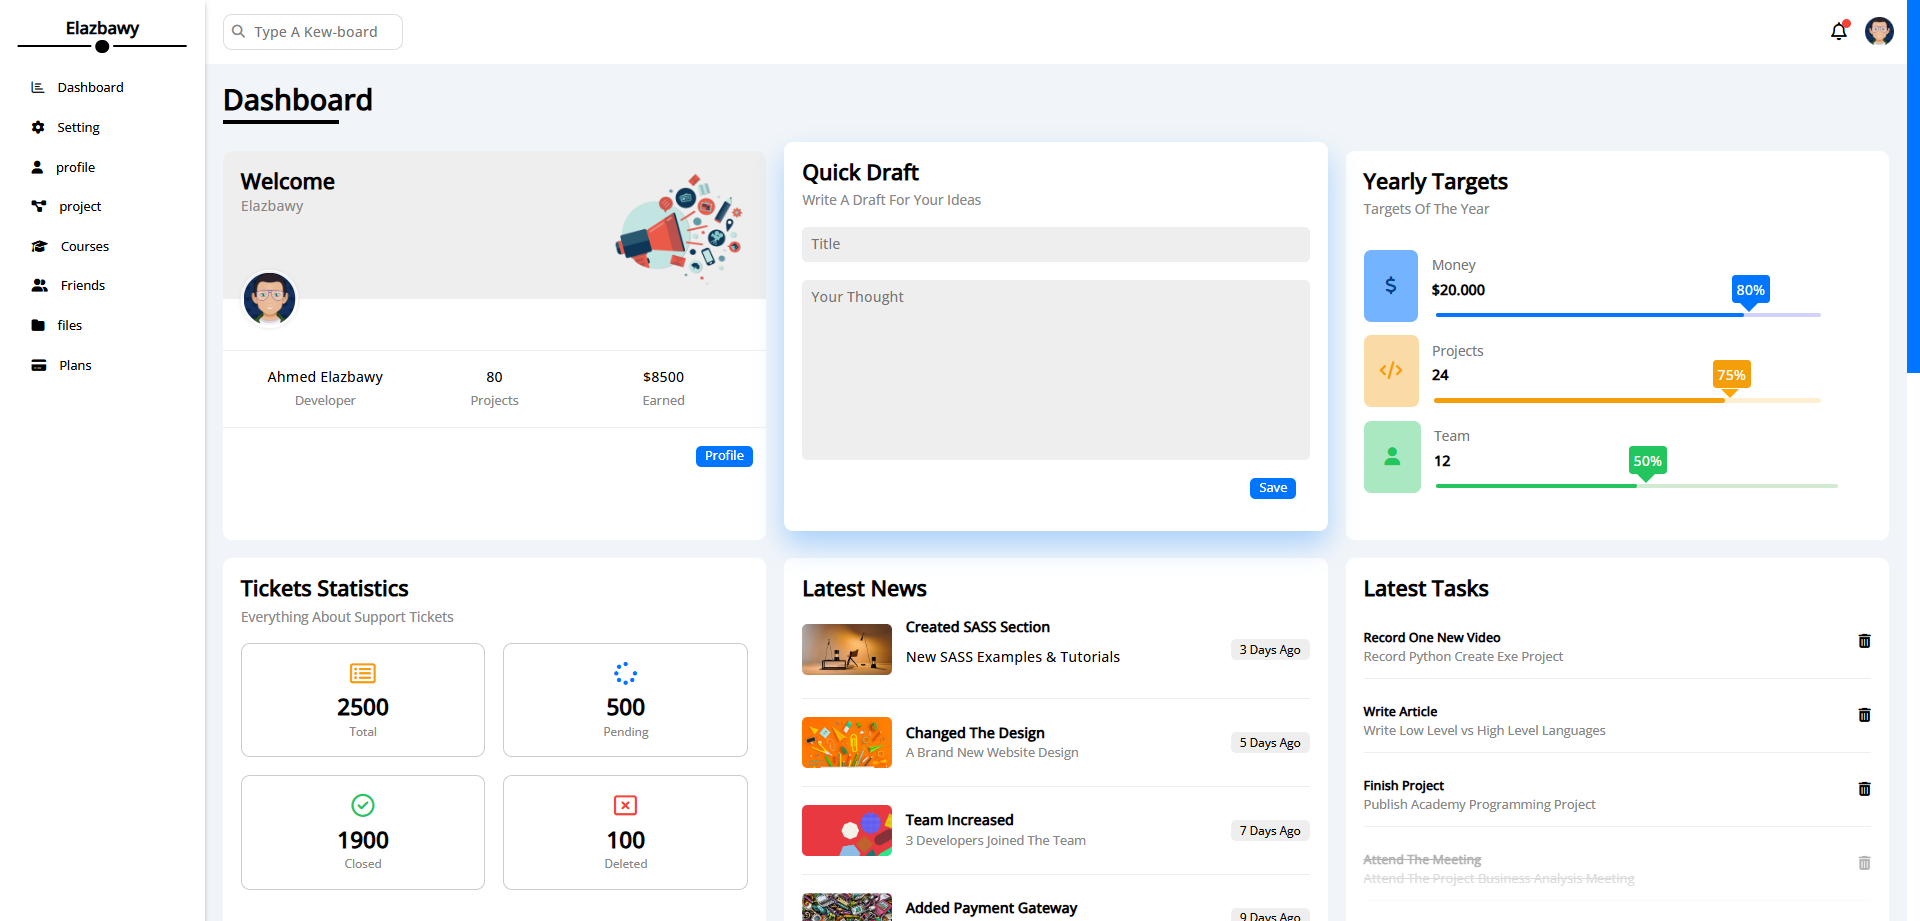Click the 3 Days Ago label
Viewport: 1920px width, 921px height.
[x=1270, y=650]
